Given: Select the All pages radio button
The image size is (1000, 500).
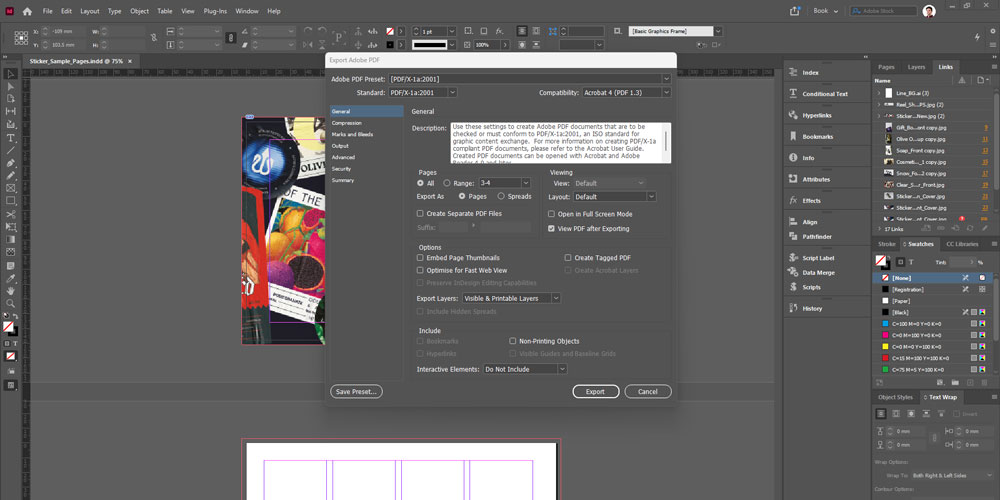Looking at the screenshot, I should pyautogui.click(x=420, y=183).
